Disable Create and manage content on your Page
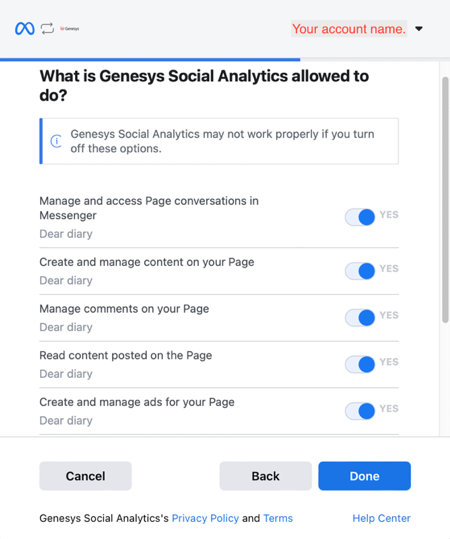The height and width of the screenshot is (539, 450). (360, 271)
